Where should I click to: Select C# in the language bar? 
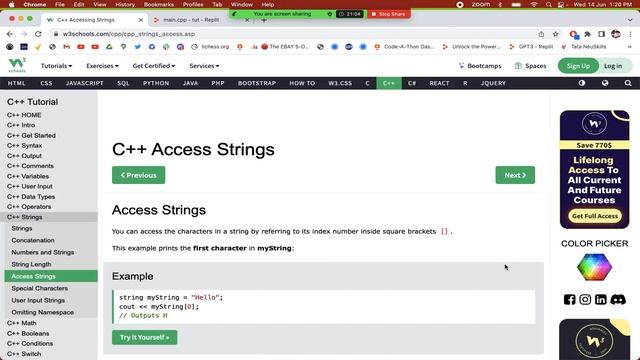pyautogui.click(x=412, y=83)
